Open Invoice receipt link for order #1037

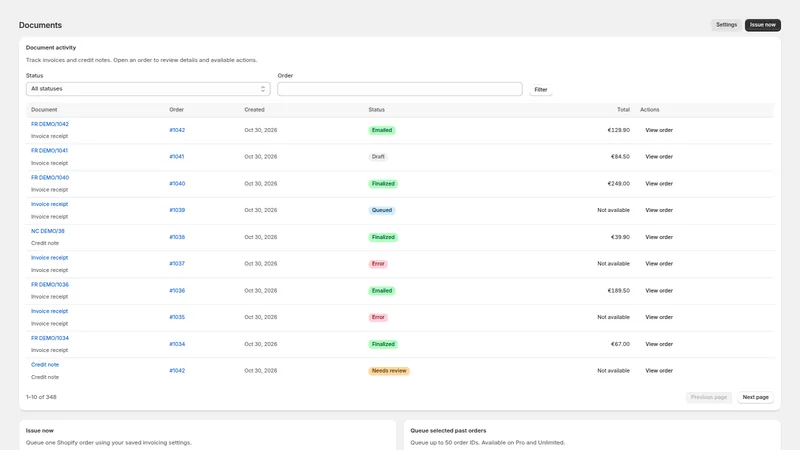(x=49, y=258)
